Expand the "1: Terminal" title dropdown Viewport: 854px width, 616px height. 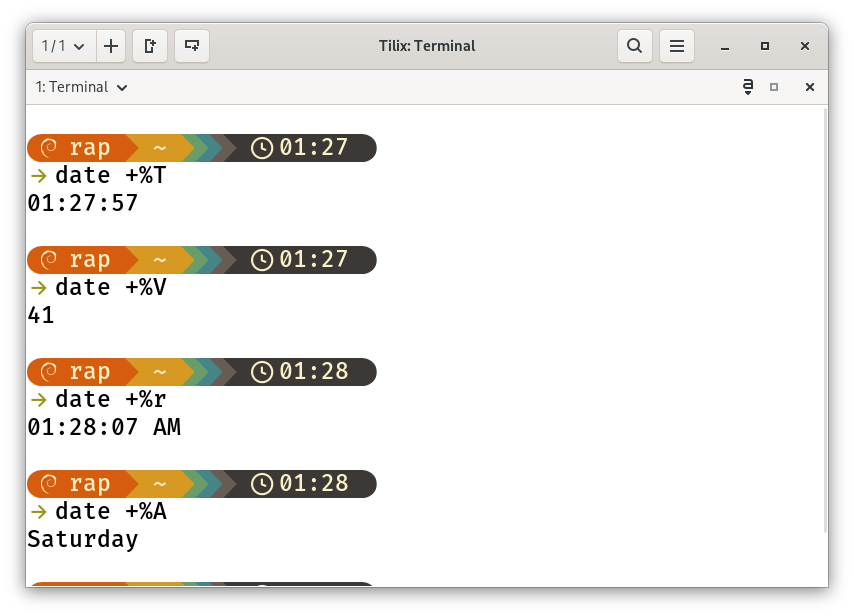(82, 87)
